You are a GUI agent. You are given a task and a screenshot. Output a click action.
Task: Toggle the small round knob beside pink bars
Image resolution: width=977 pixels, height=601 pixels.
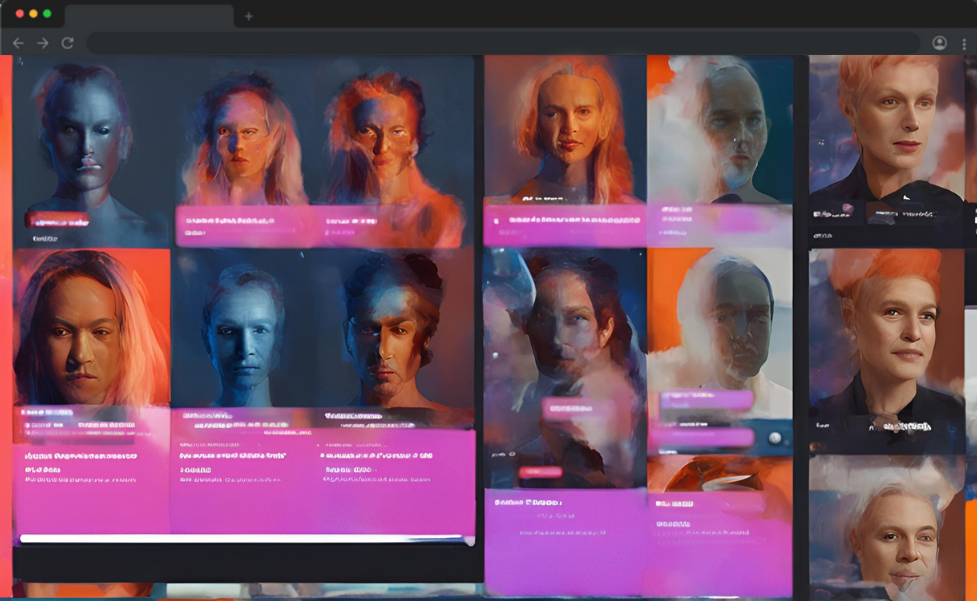click(x=773, y=437)
